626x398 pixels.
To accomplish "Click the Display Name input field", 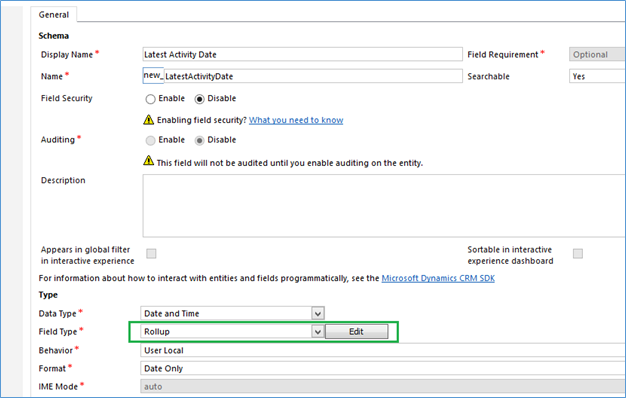I will [302, 54].
